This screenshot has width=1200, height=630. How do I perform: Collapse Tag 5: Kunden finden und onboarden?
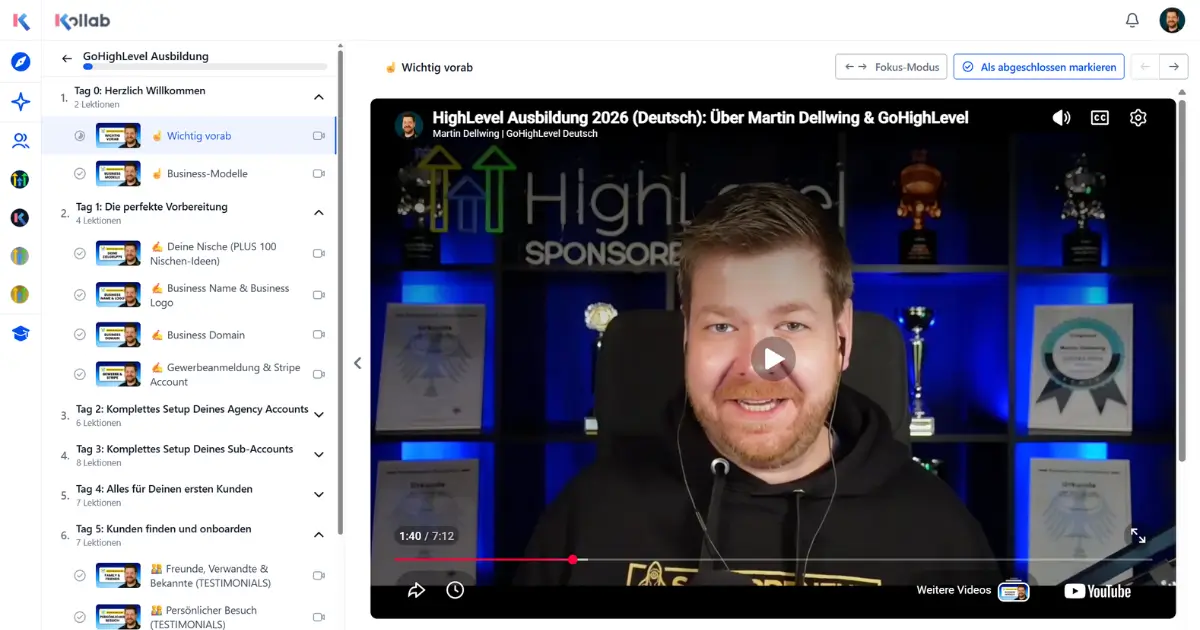tap(319, 535)
